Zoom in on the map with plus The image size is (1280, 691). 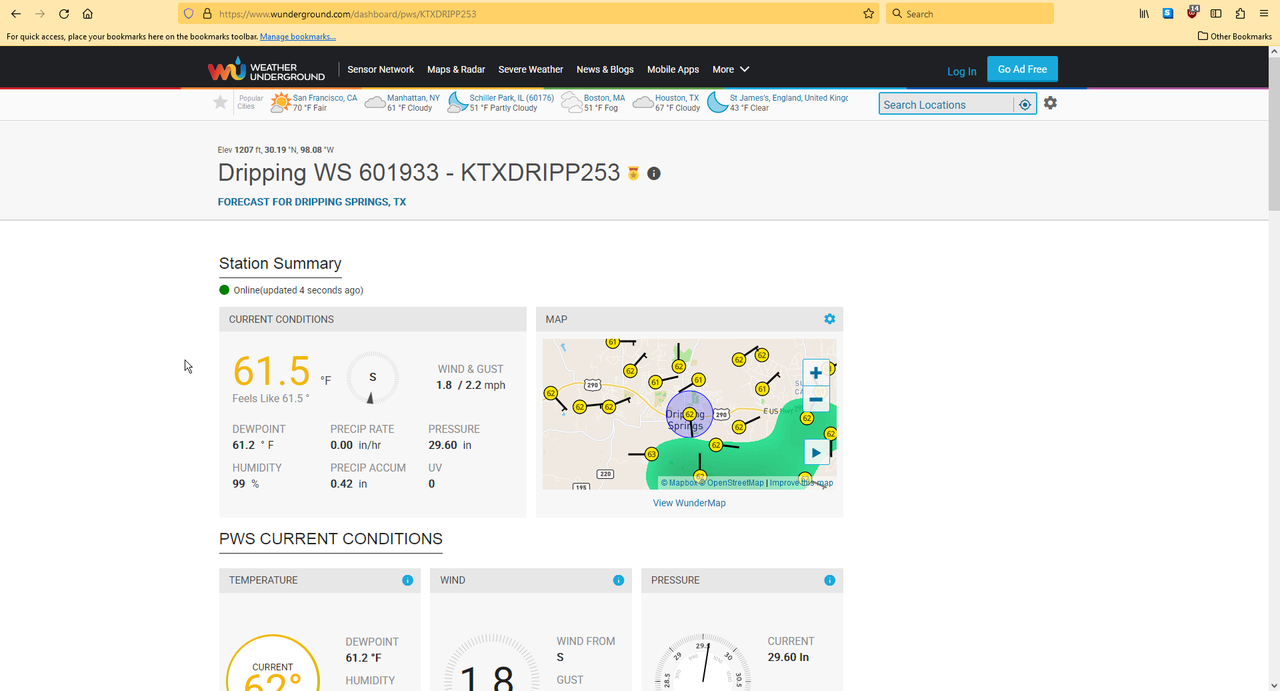tap(816, 373)
